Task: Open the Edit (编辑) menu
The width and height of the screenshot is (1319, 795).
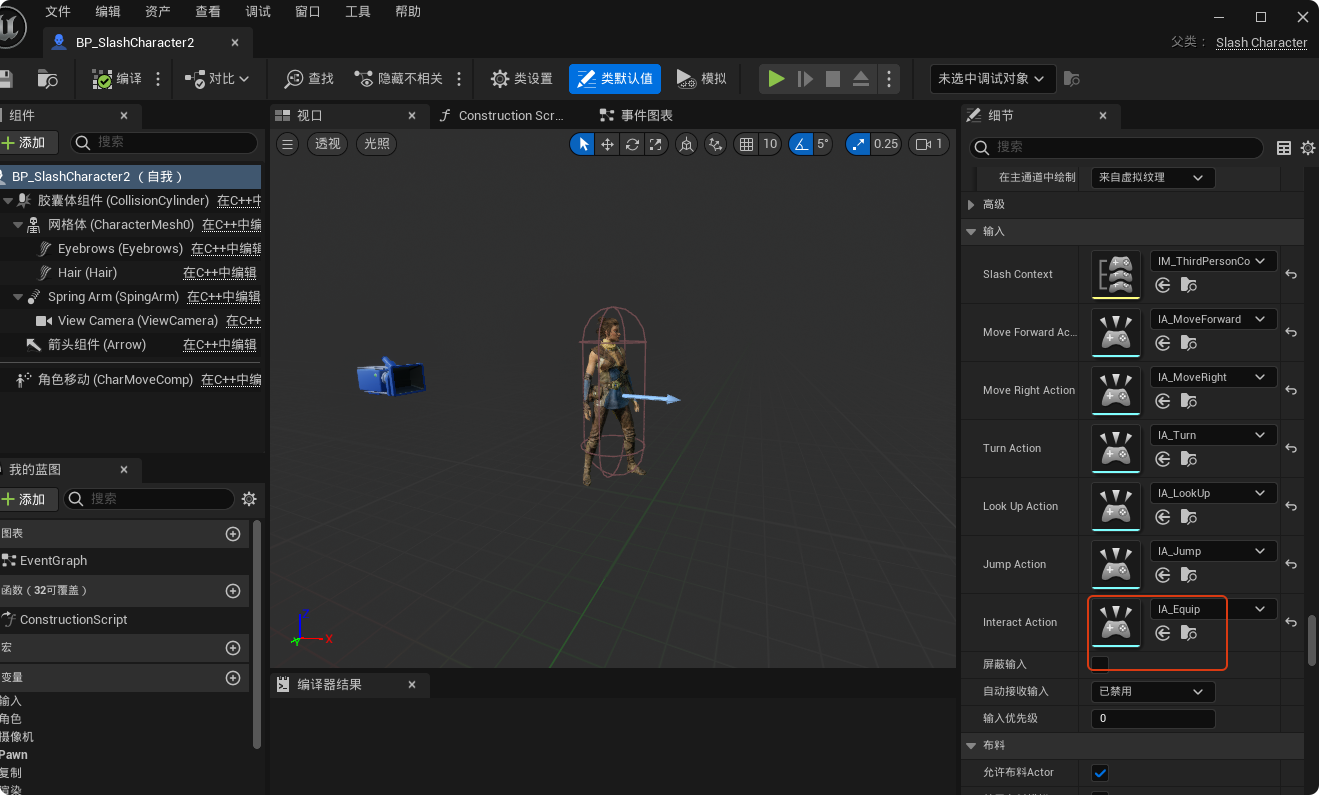Action: [x=108, y=12]
